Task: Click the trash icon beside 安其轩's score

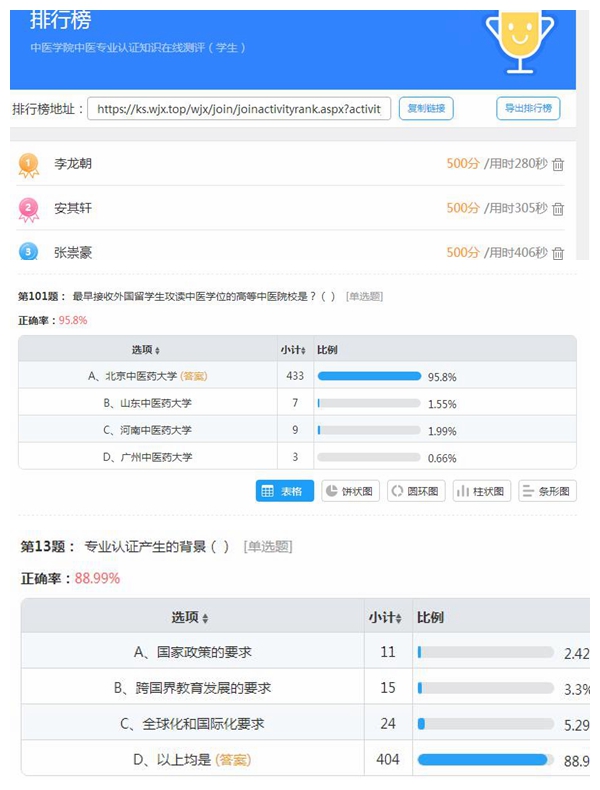Action: tap(558, 209)
